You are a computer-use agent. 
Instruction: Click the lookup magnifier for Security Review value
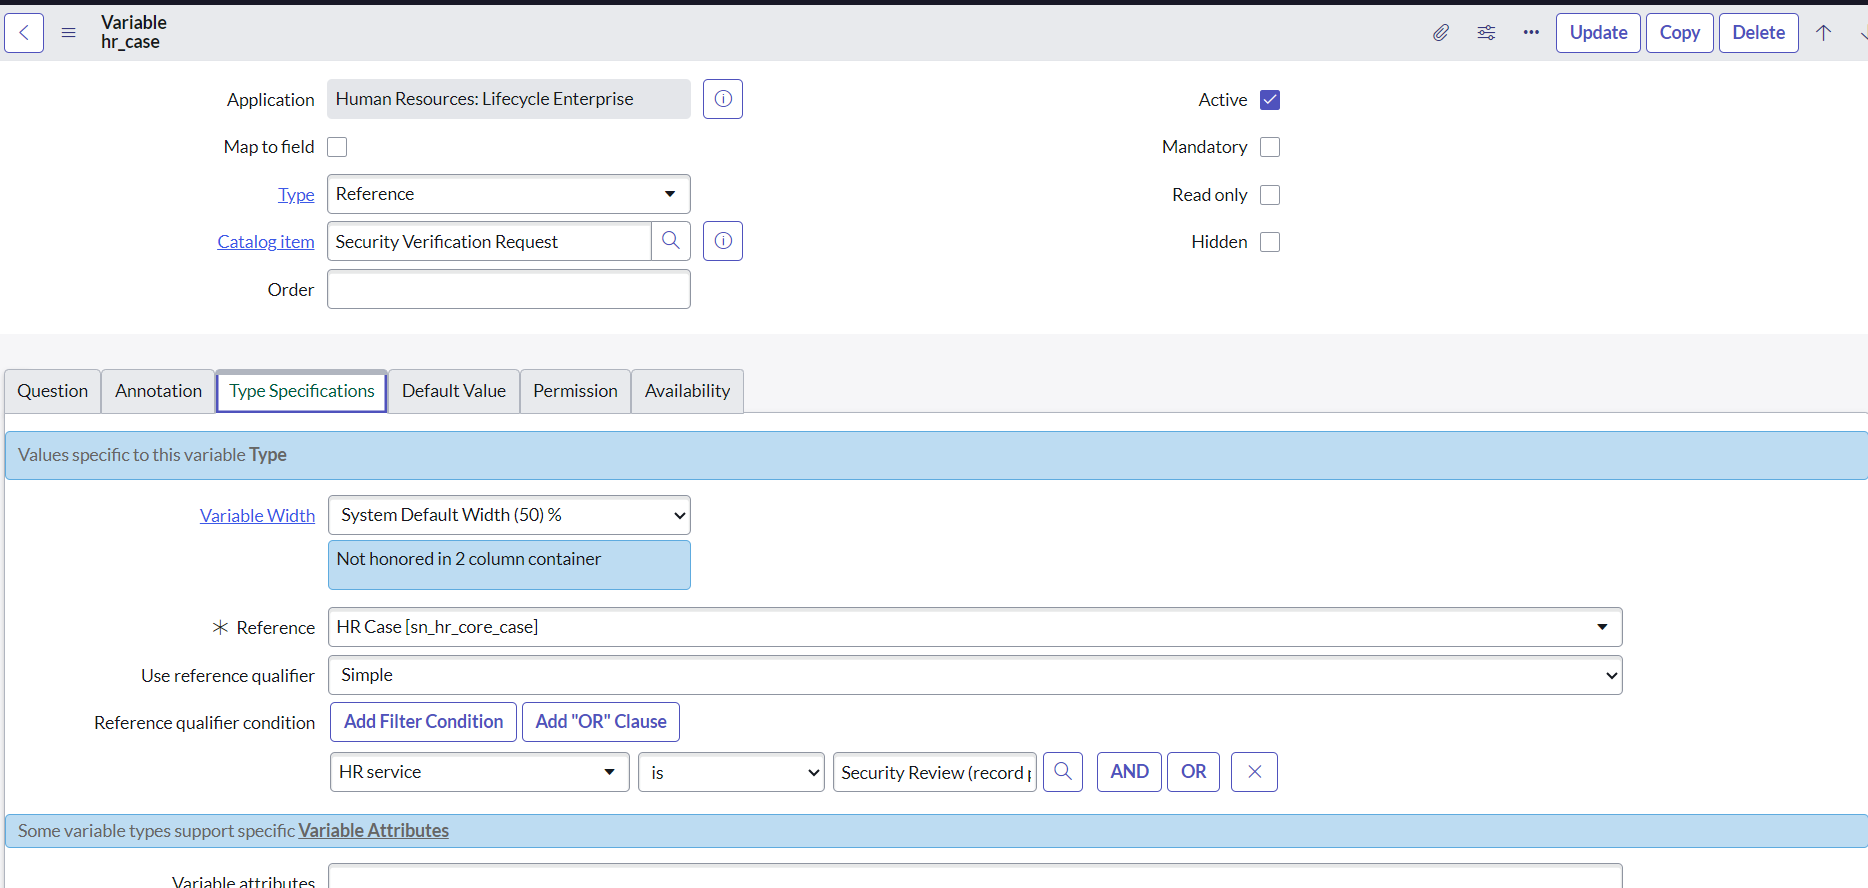pyautogui.click(x=1063, y=772)
